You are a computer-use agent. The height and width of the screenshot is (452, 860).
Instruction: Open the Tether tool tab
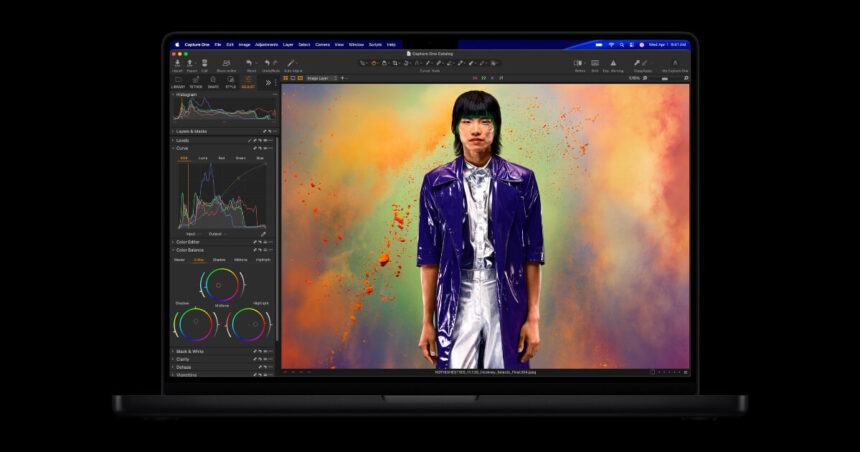pyautogui.click(x=195, y=82)
